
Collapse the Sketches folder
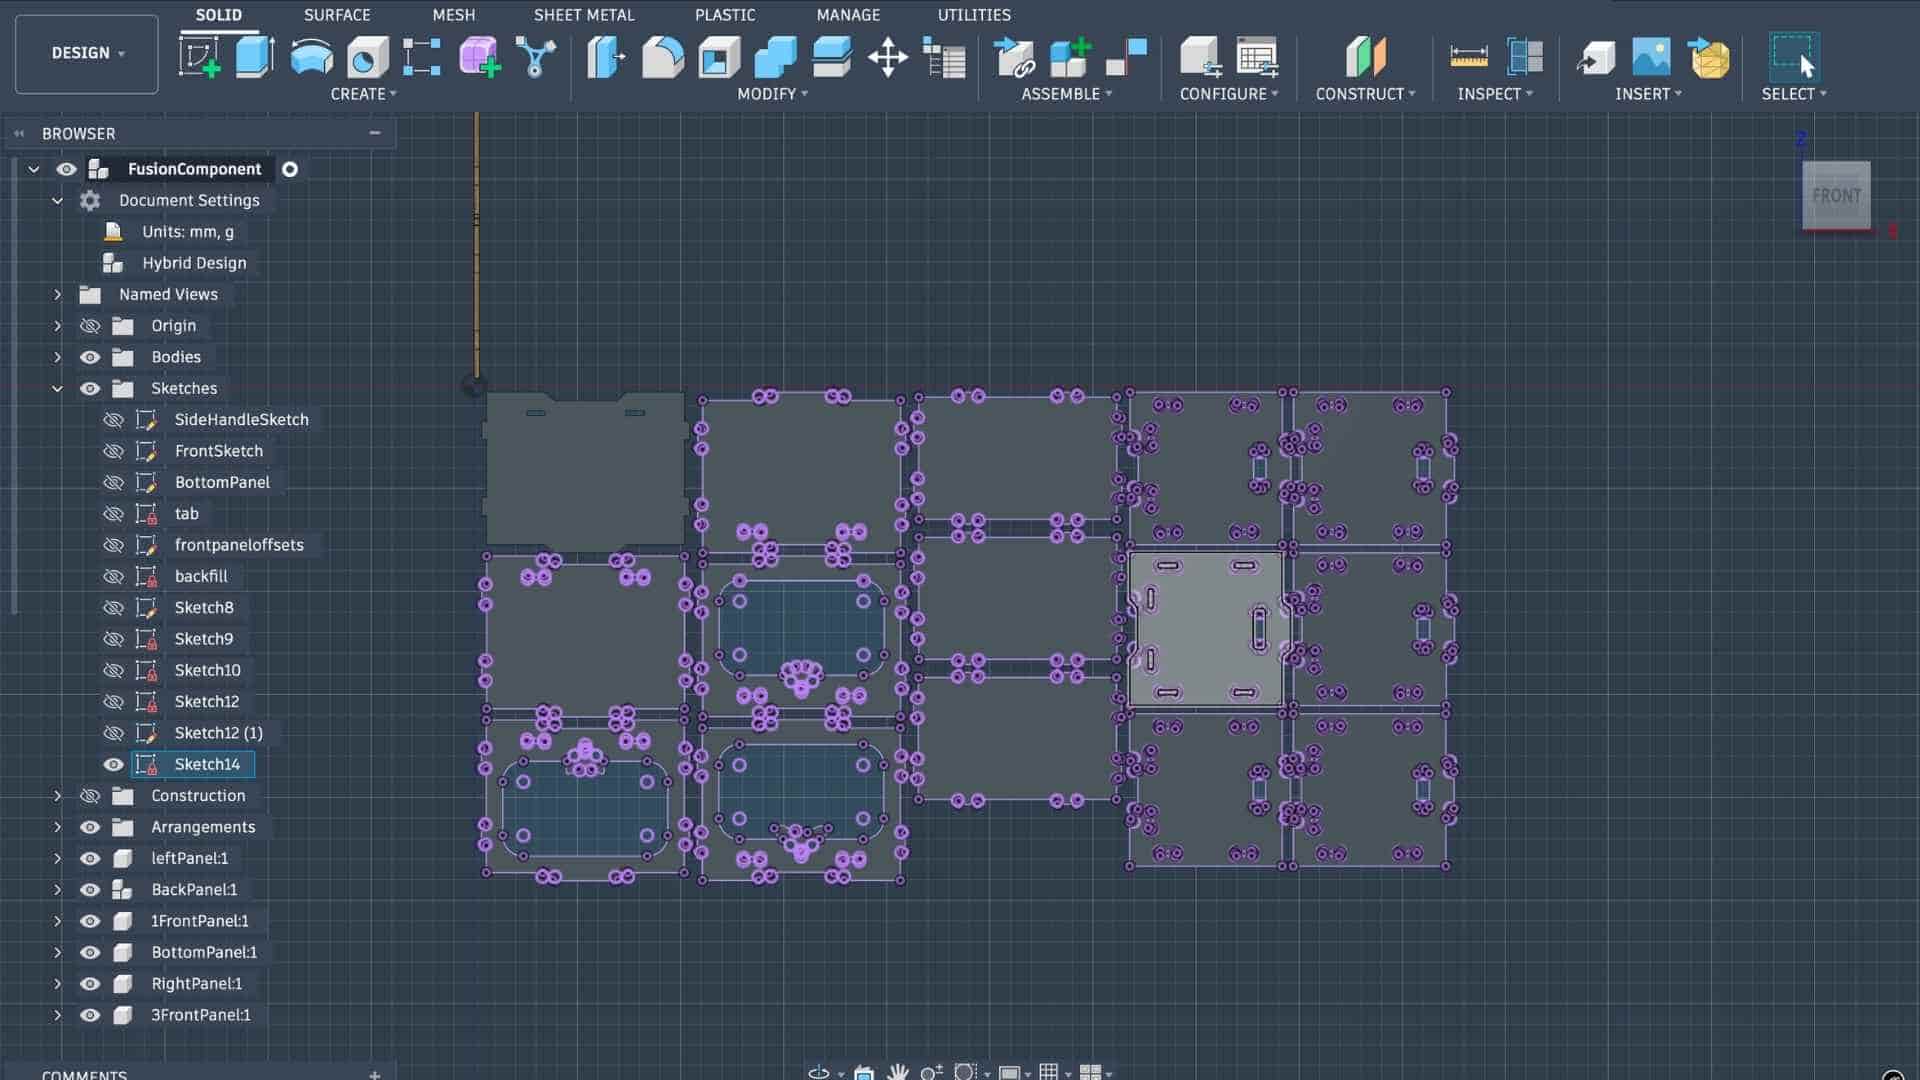(57, 389)
